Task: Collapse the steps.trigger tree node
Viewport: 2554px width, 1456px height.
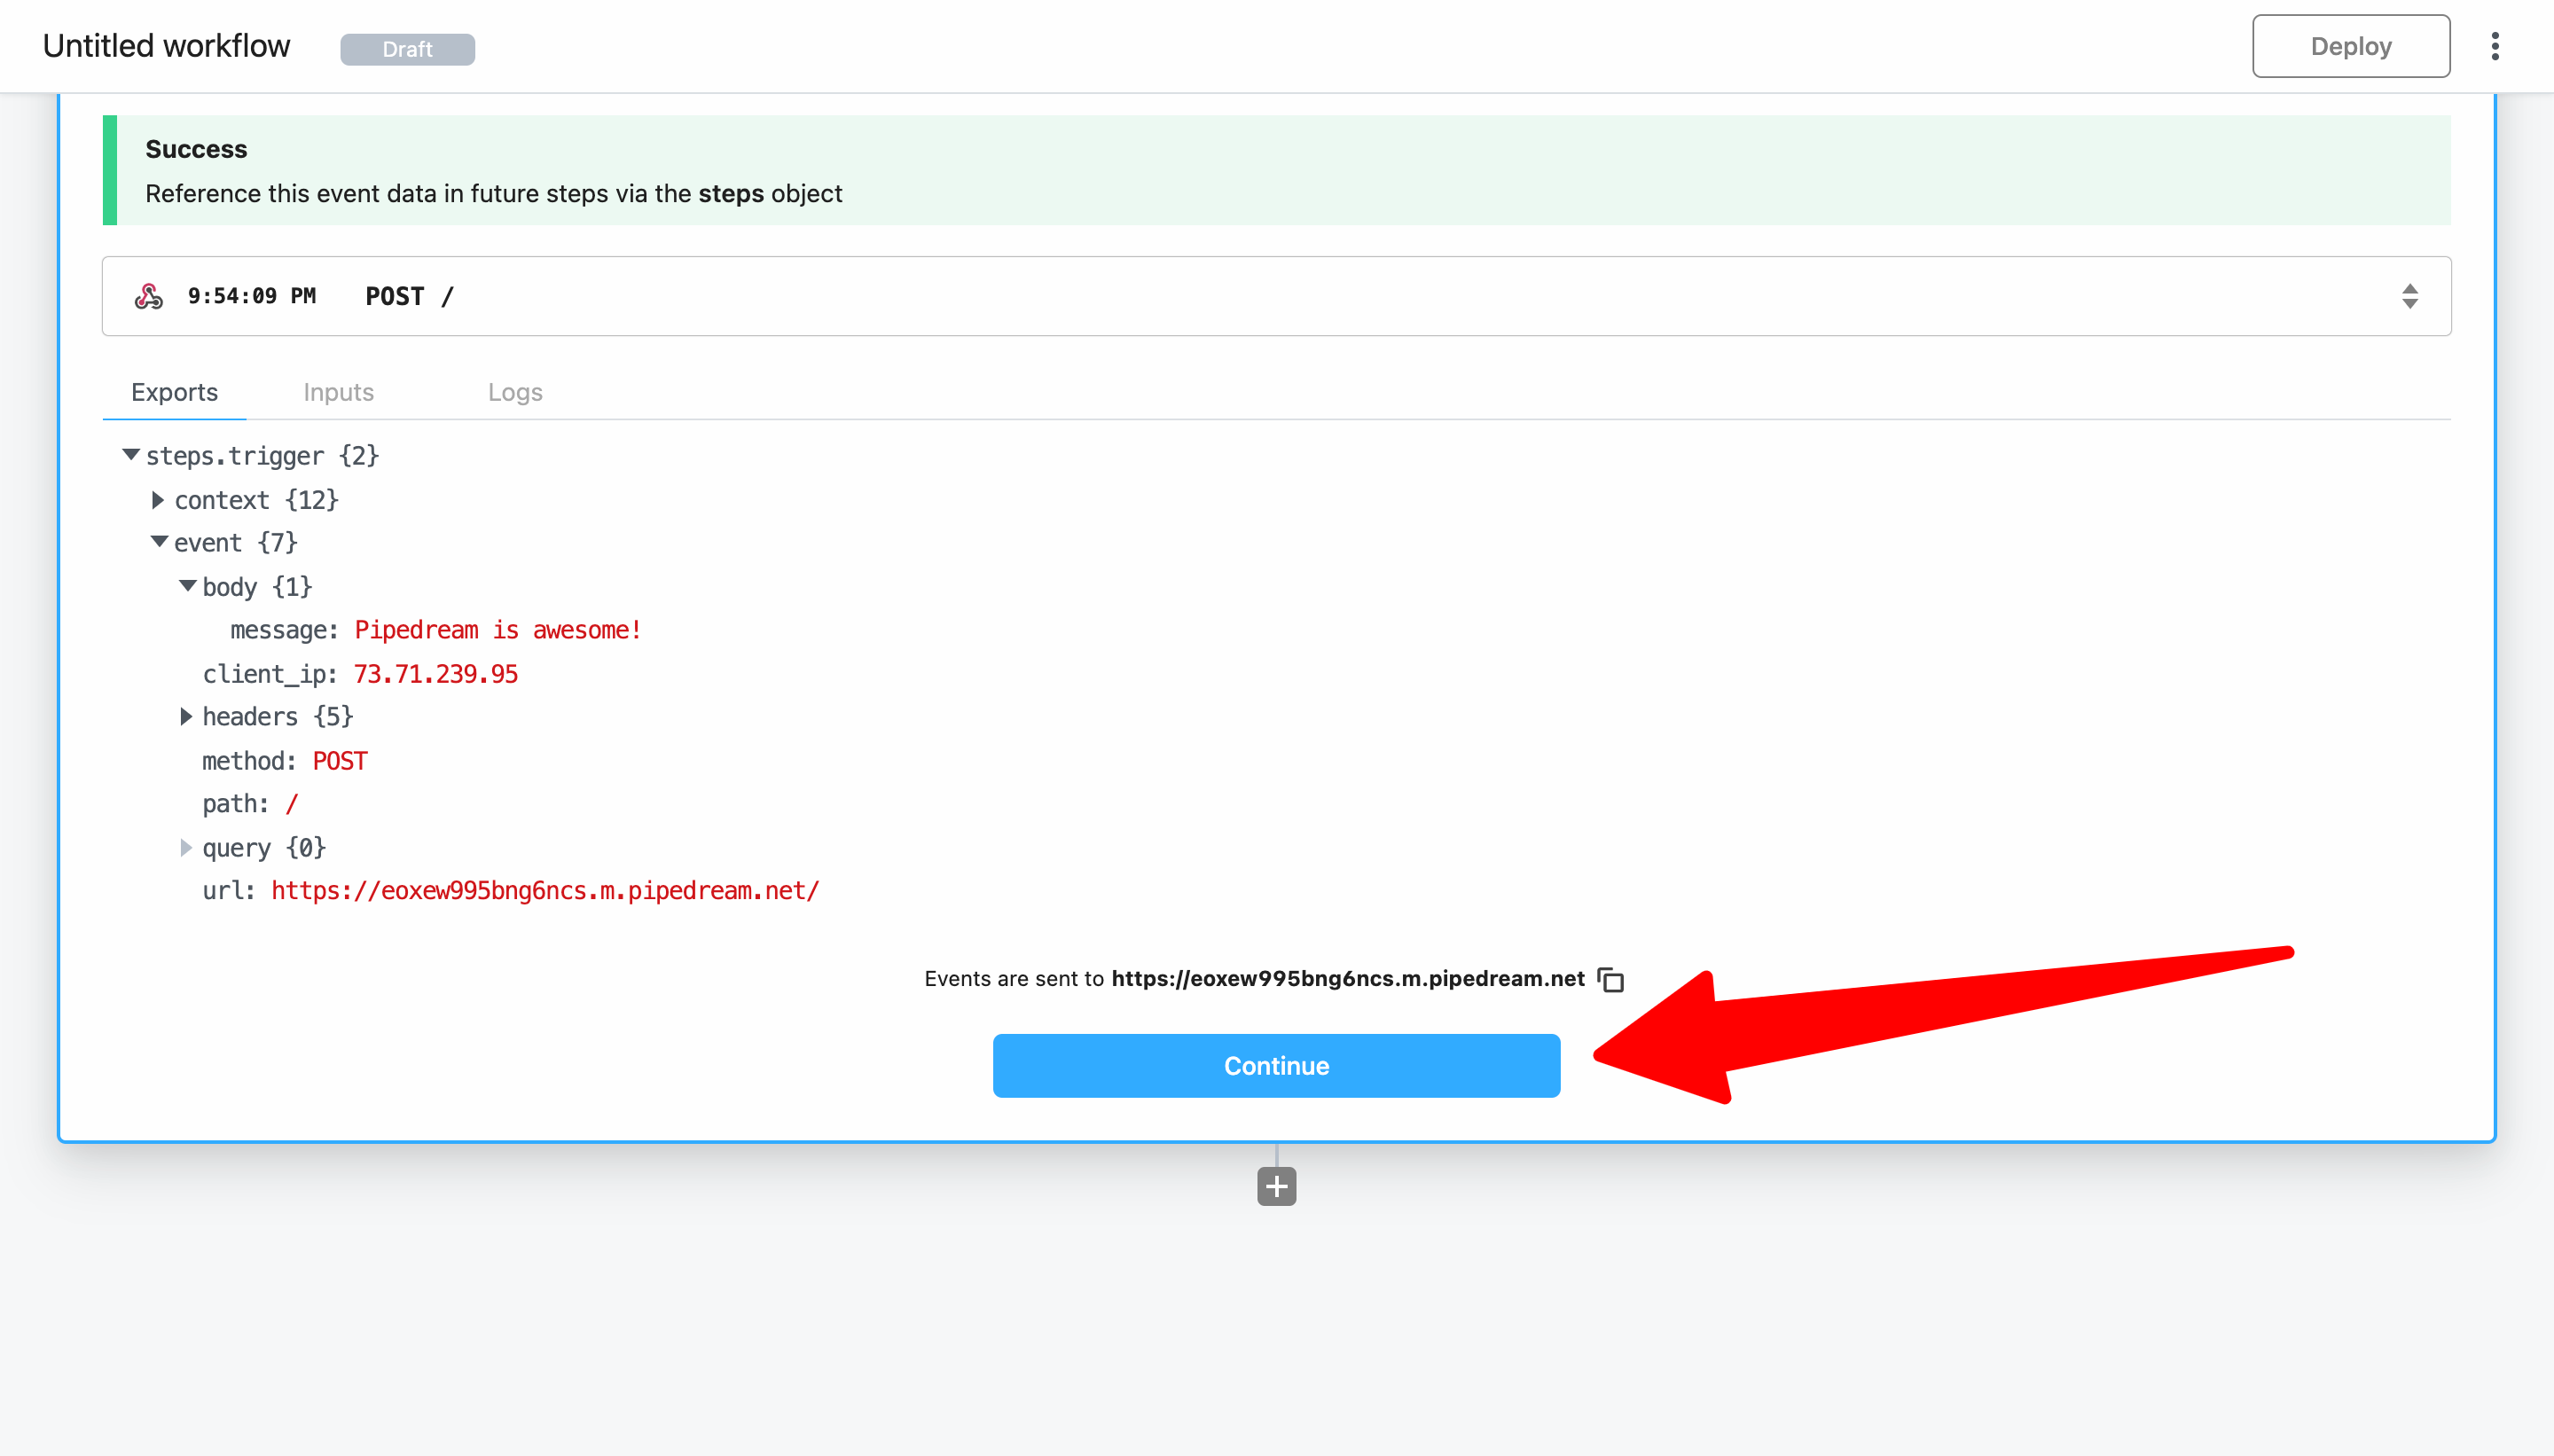Action: [x=131, y=455]
